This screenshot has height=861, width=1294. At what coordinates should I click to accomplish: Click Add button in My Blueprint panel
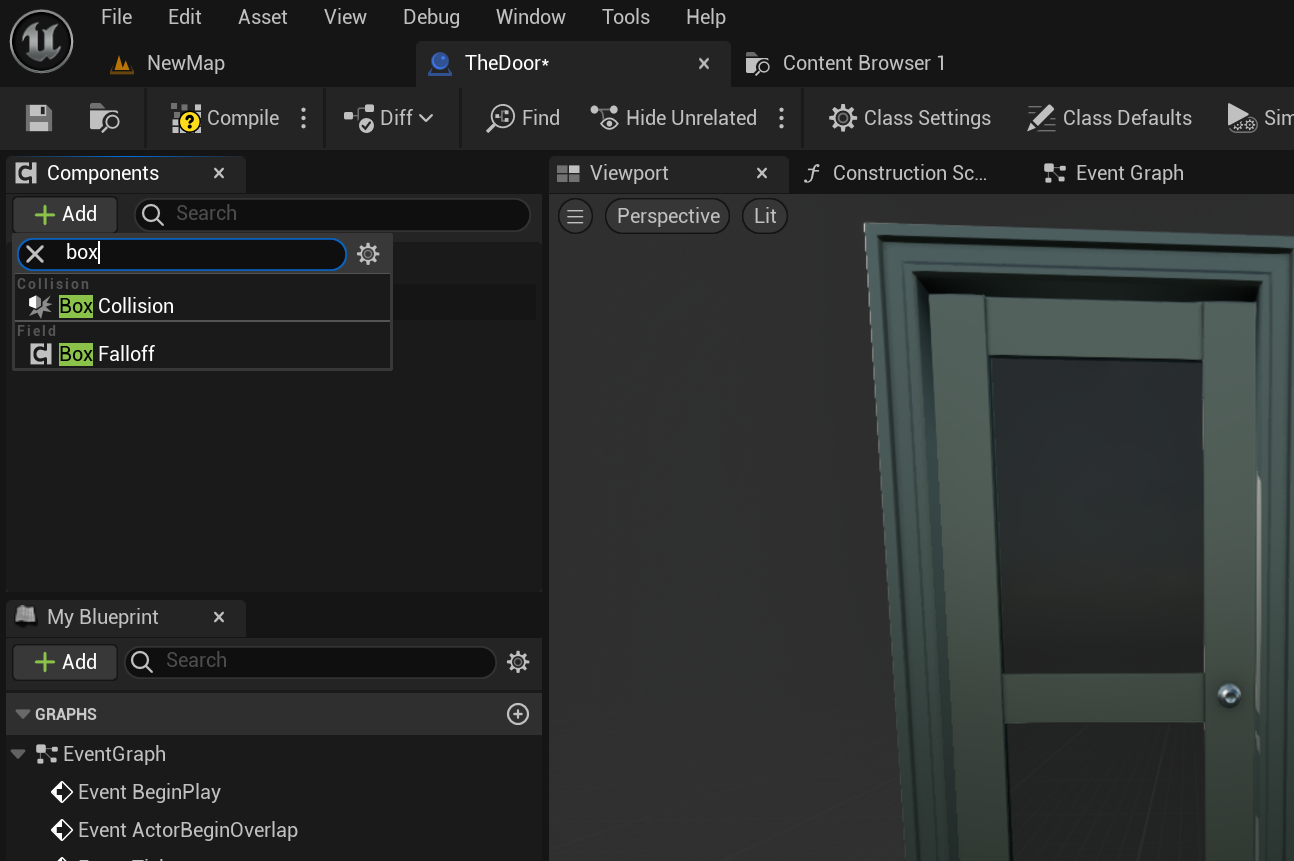(65, 662)
